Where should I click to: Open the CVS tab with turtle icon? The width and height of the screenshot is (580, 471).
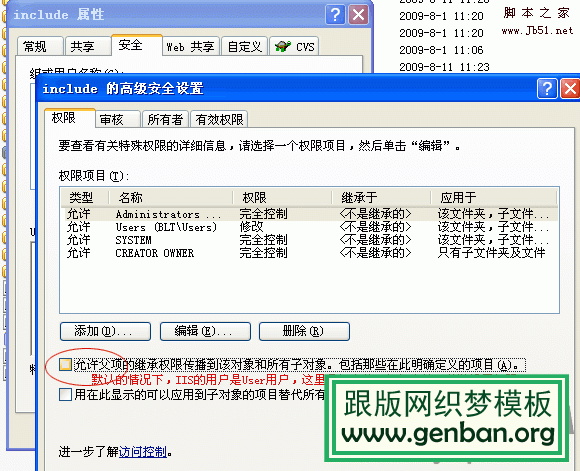[294, 47]
